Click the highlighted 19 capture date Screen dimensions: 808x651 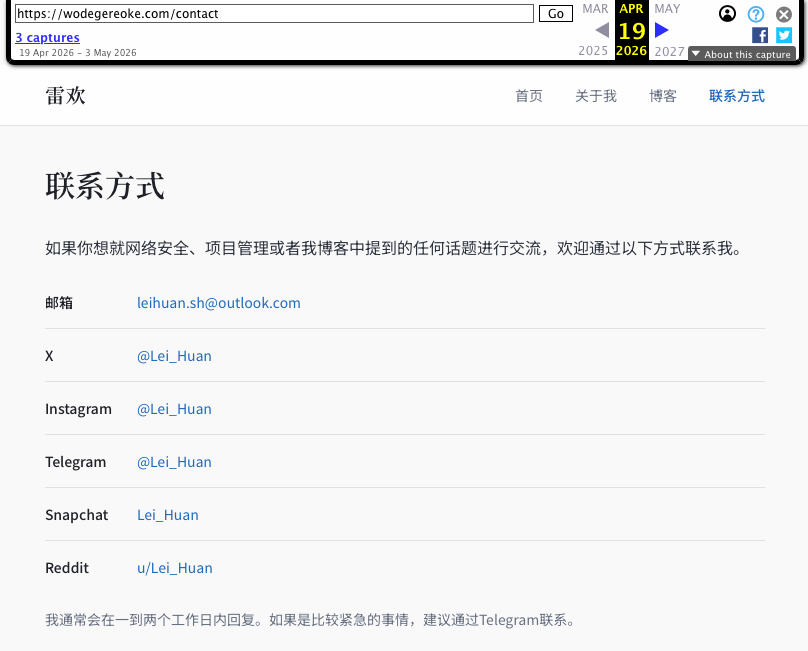pos(632,31)
